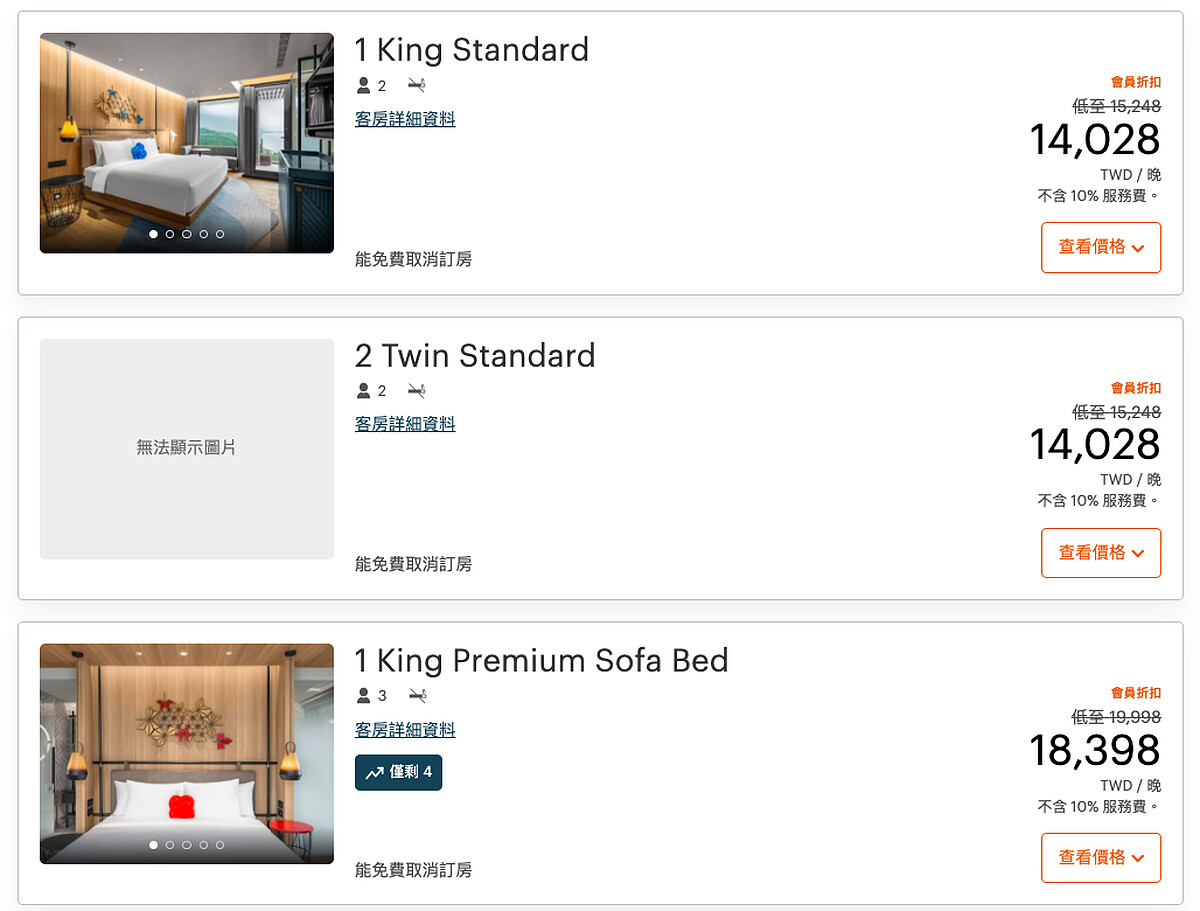Open 客房詳細資料 link for 1 King Standard
The height and width of the screenshot is (911, 1200).
[x=405, y=119]
